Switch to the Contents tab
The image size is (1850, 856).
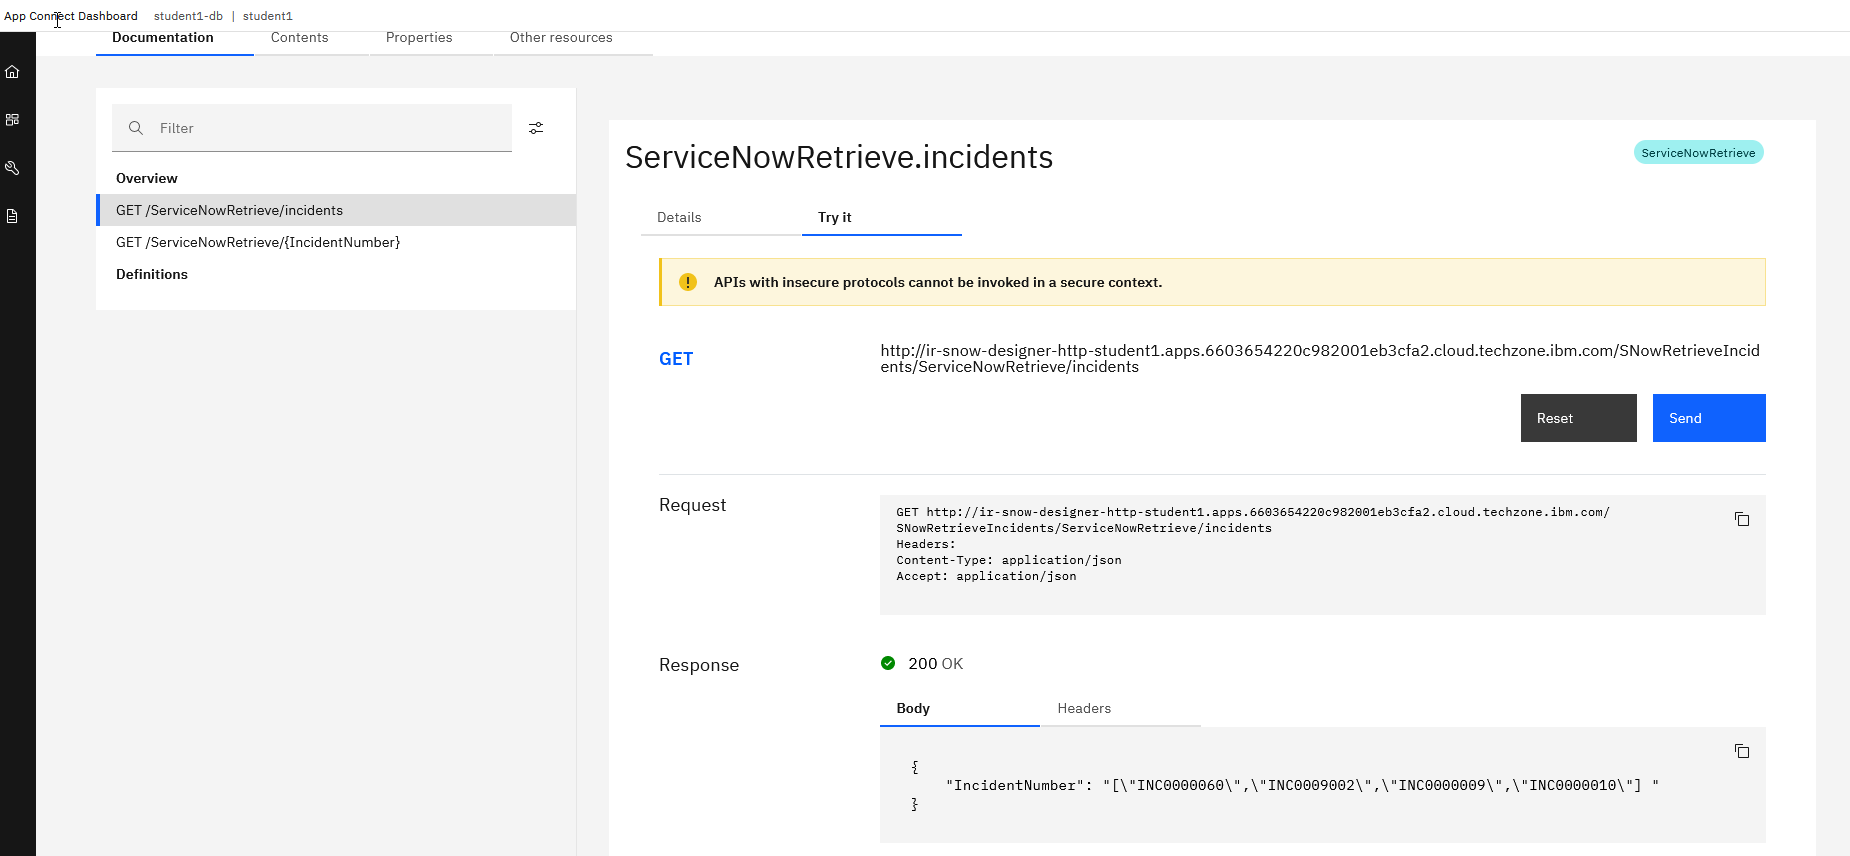(x=299, y=38)
